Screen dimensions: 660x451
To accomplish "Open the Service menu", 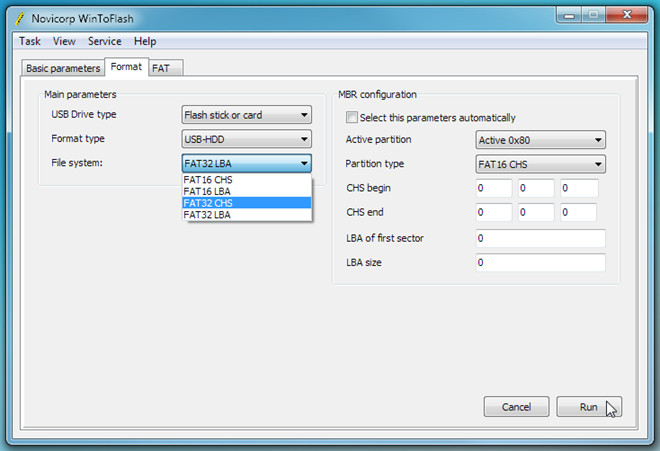I will pyautogui.click(x=104, y=41).
